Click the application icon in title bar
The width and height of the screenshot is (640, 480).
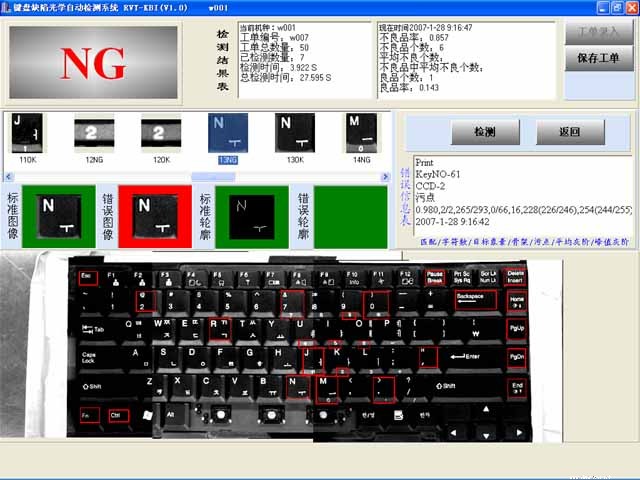click(6, 7)
